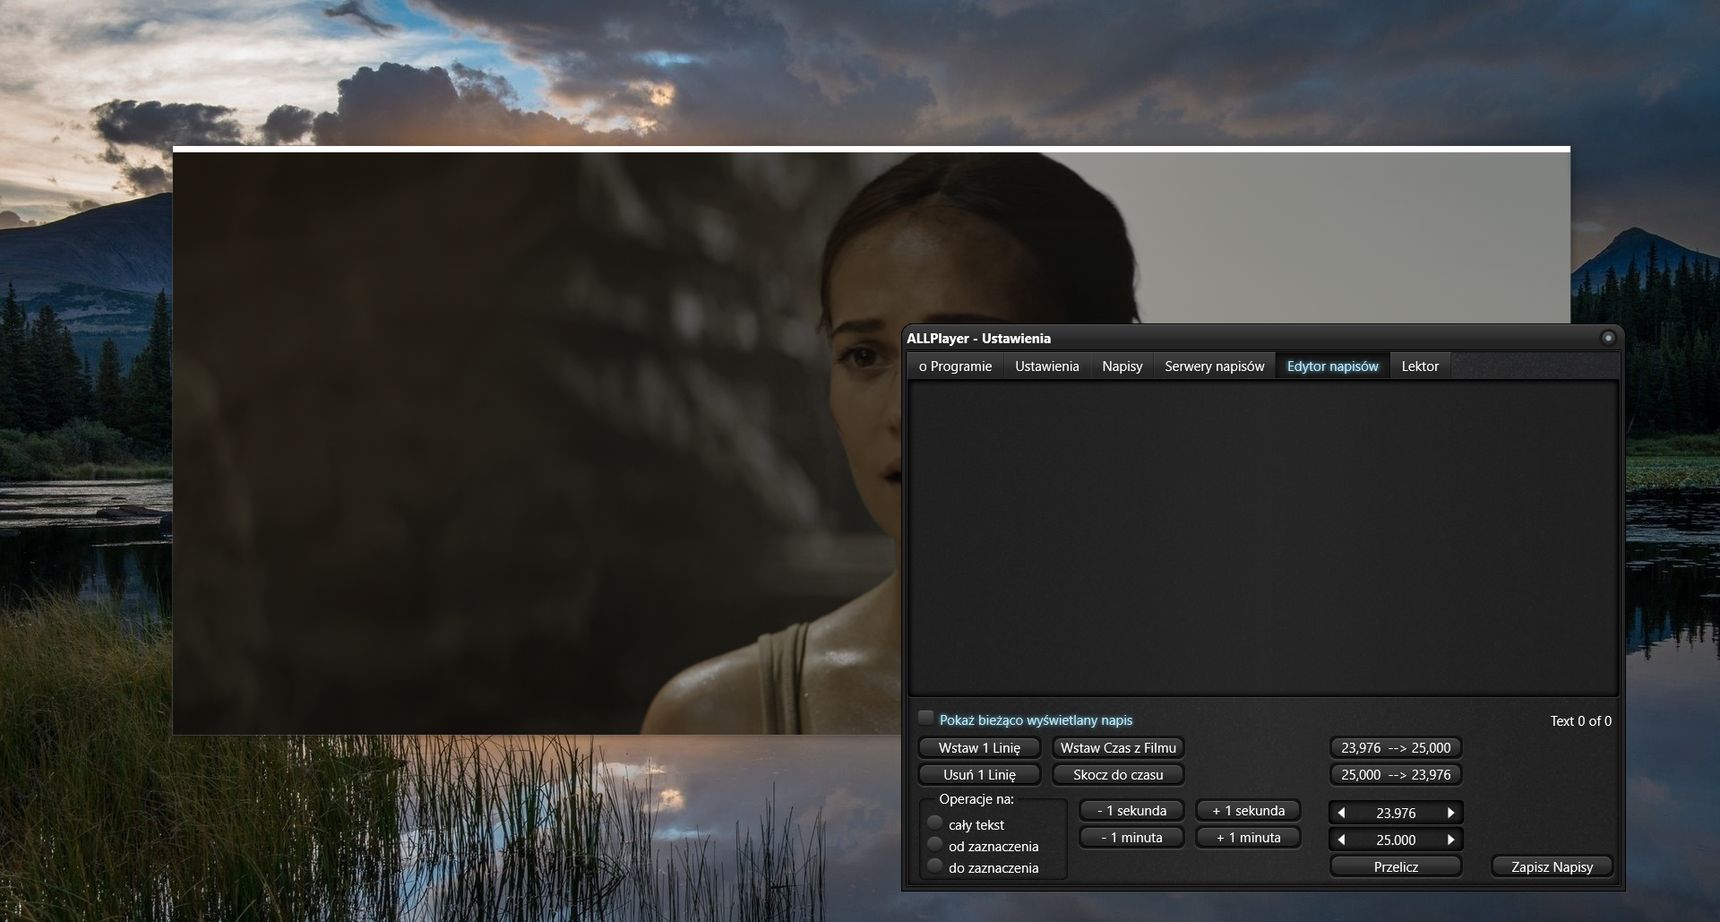1720x922 pixels.
Task: Click the Text 0 of 0 counter
Action: click(1580, 721)
